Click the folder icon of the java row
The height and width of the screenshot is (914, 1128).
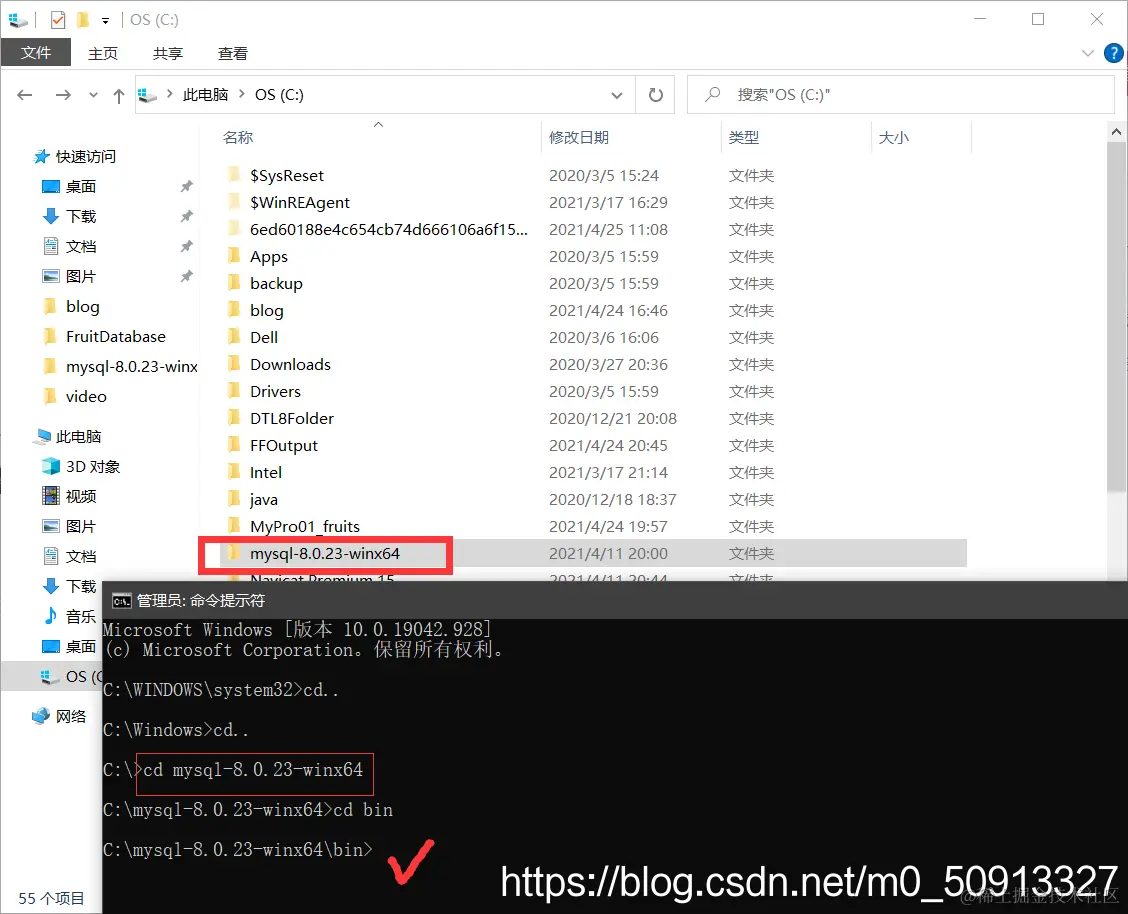click(234, 499)
